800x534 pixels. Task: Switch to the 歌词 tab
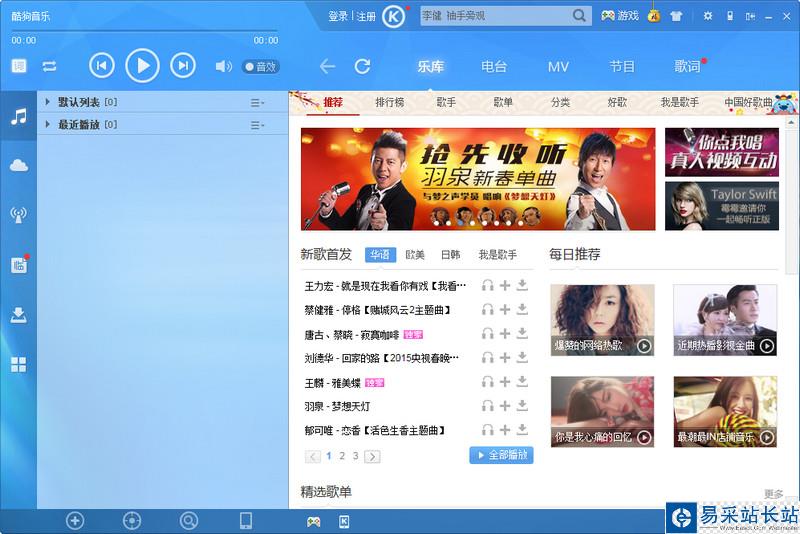(687, 66)
